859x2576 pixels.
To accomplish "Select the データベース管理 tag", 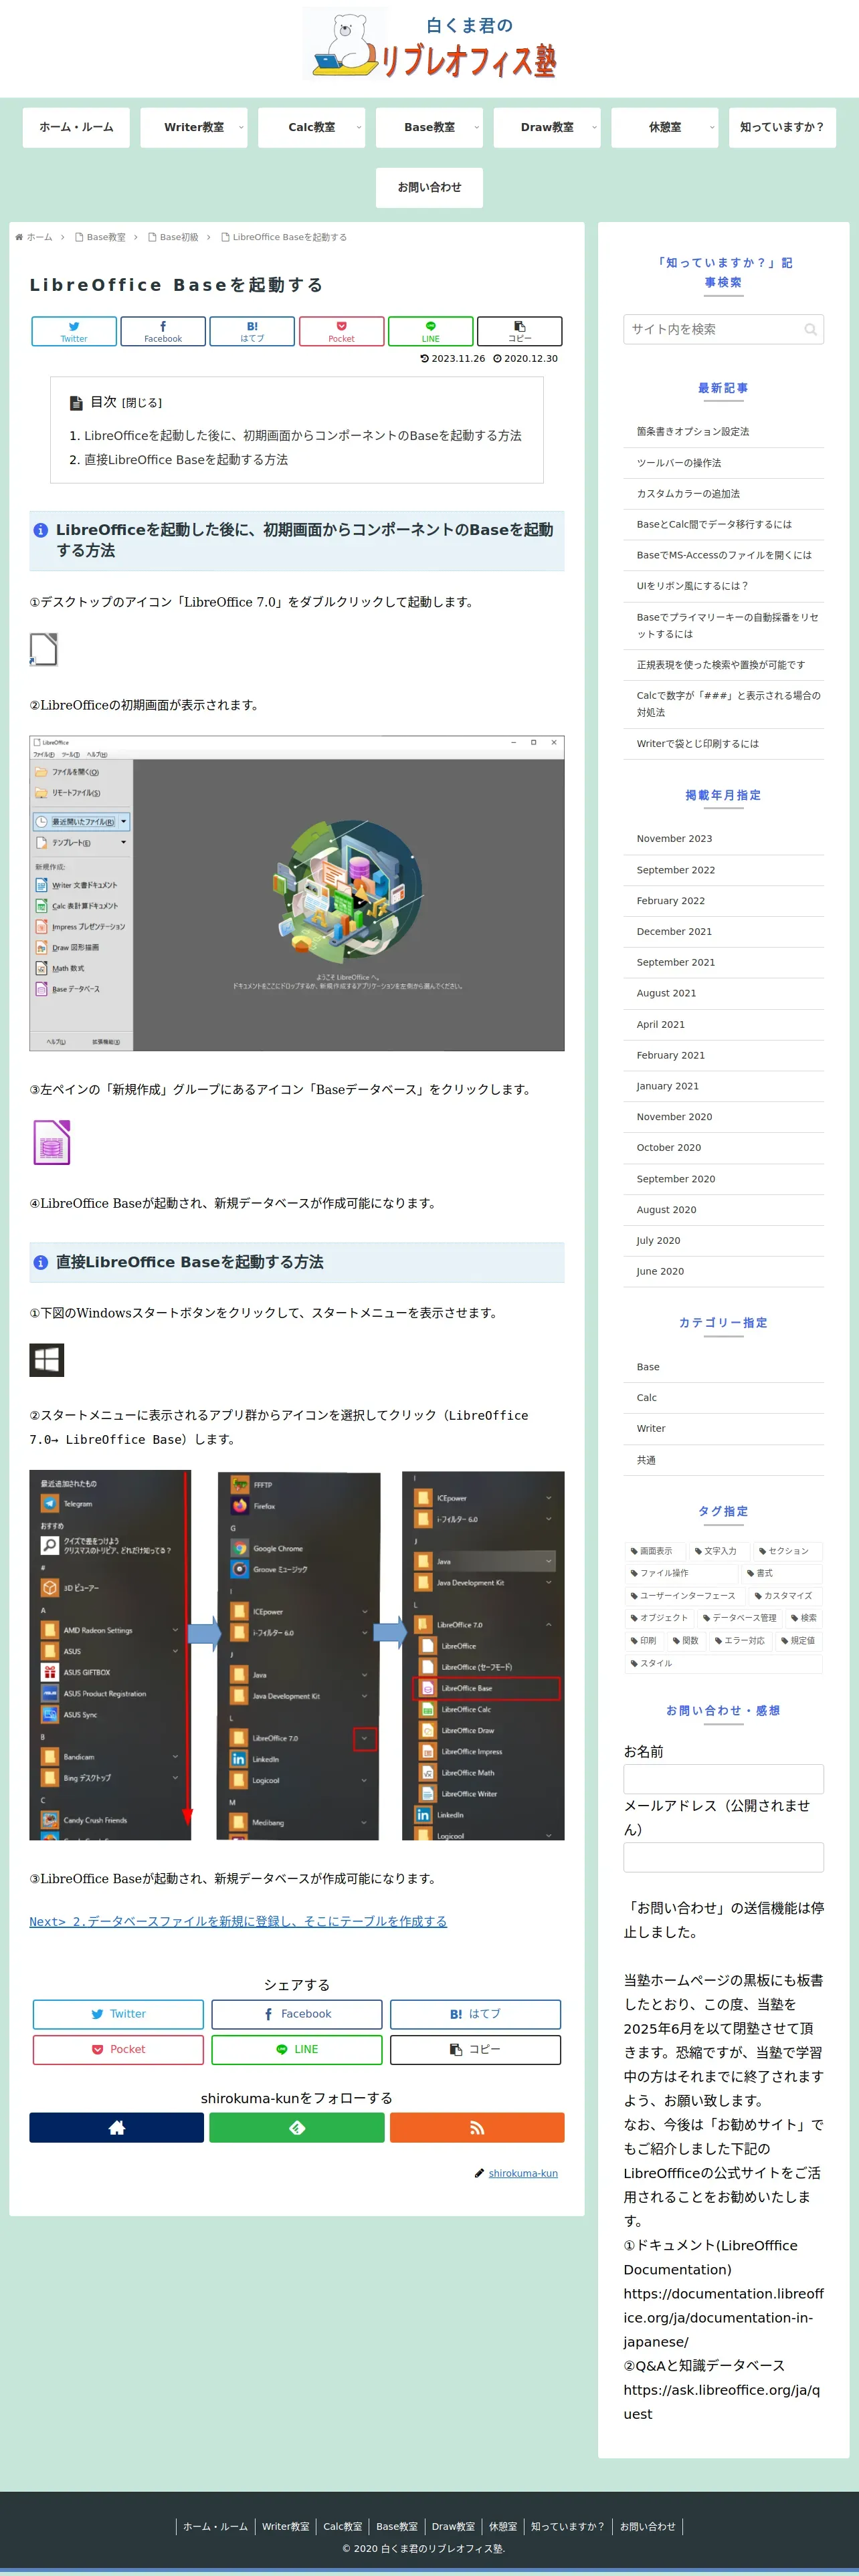I will pyautogui.click(x=740, y=1618).
